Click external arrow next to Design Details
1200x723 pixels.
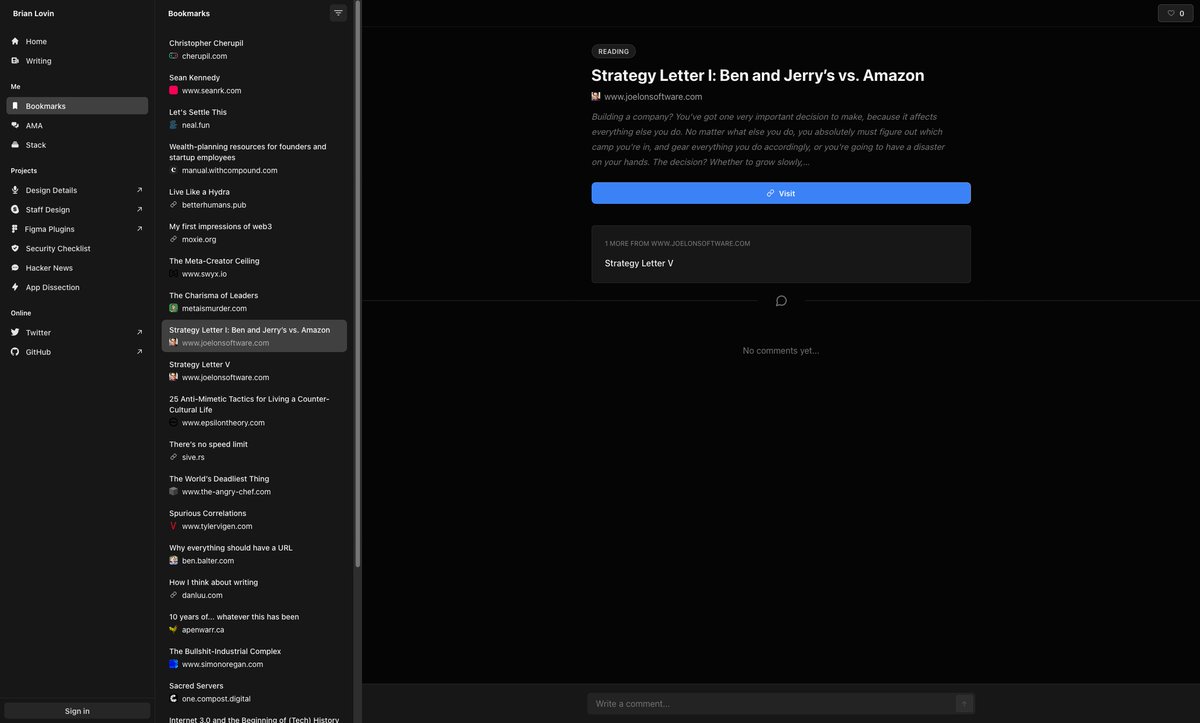139,190
